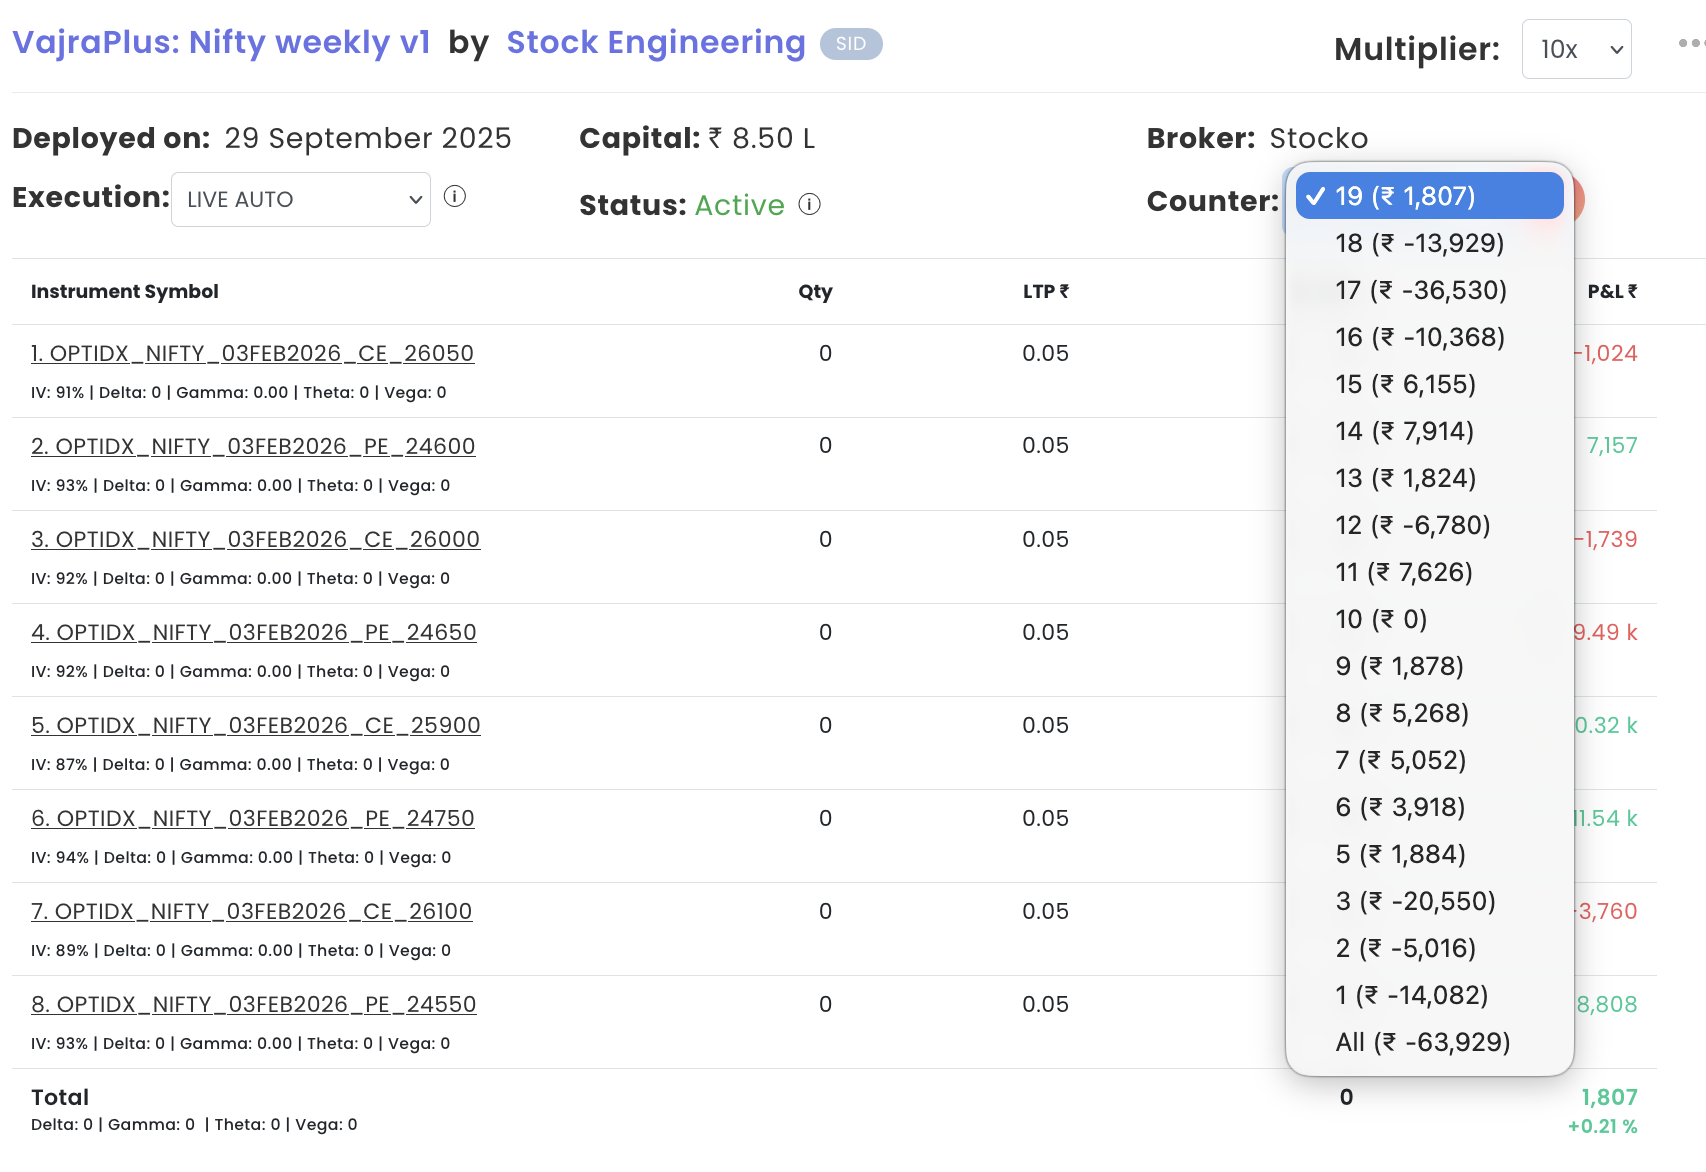
Task: Click the SID badge
Action: (850, 44)
